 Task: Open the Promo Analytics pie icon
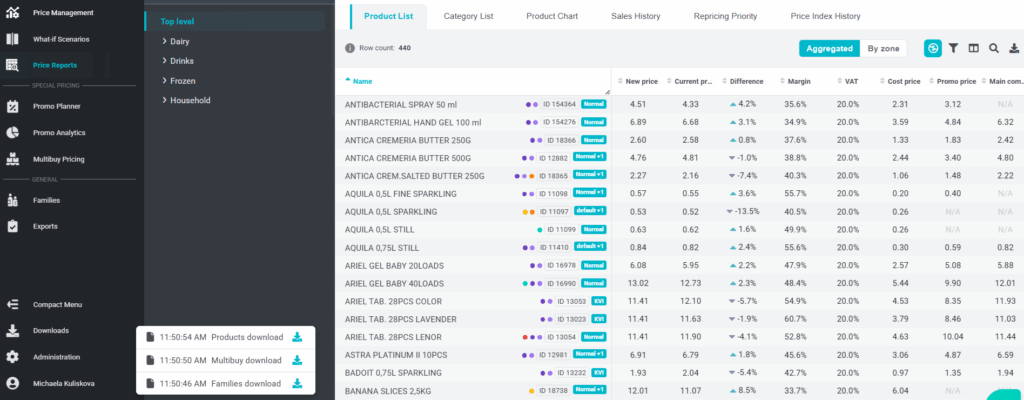coord(12,133)
